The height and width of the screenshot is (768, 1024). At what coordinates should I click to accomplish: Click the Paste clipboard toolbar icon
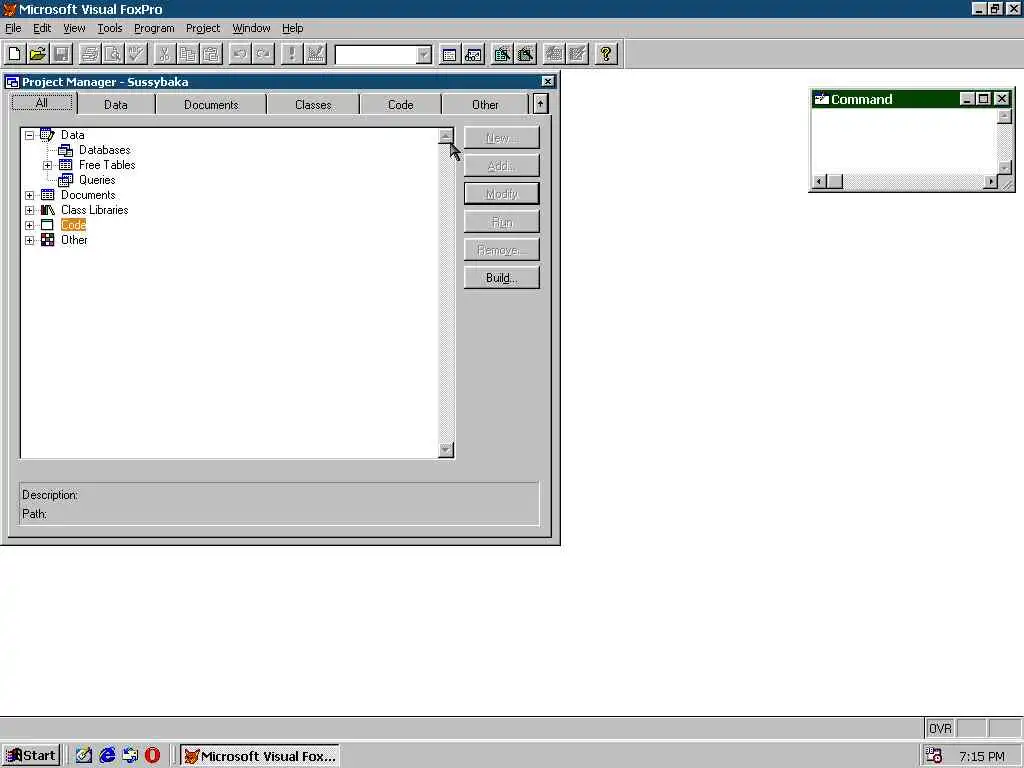[x=212, y=54]
